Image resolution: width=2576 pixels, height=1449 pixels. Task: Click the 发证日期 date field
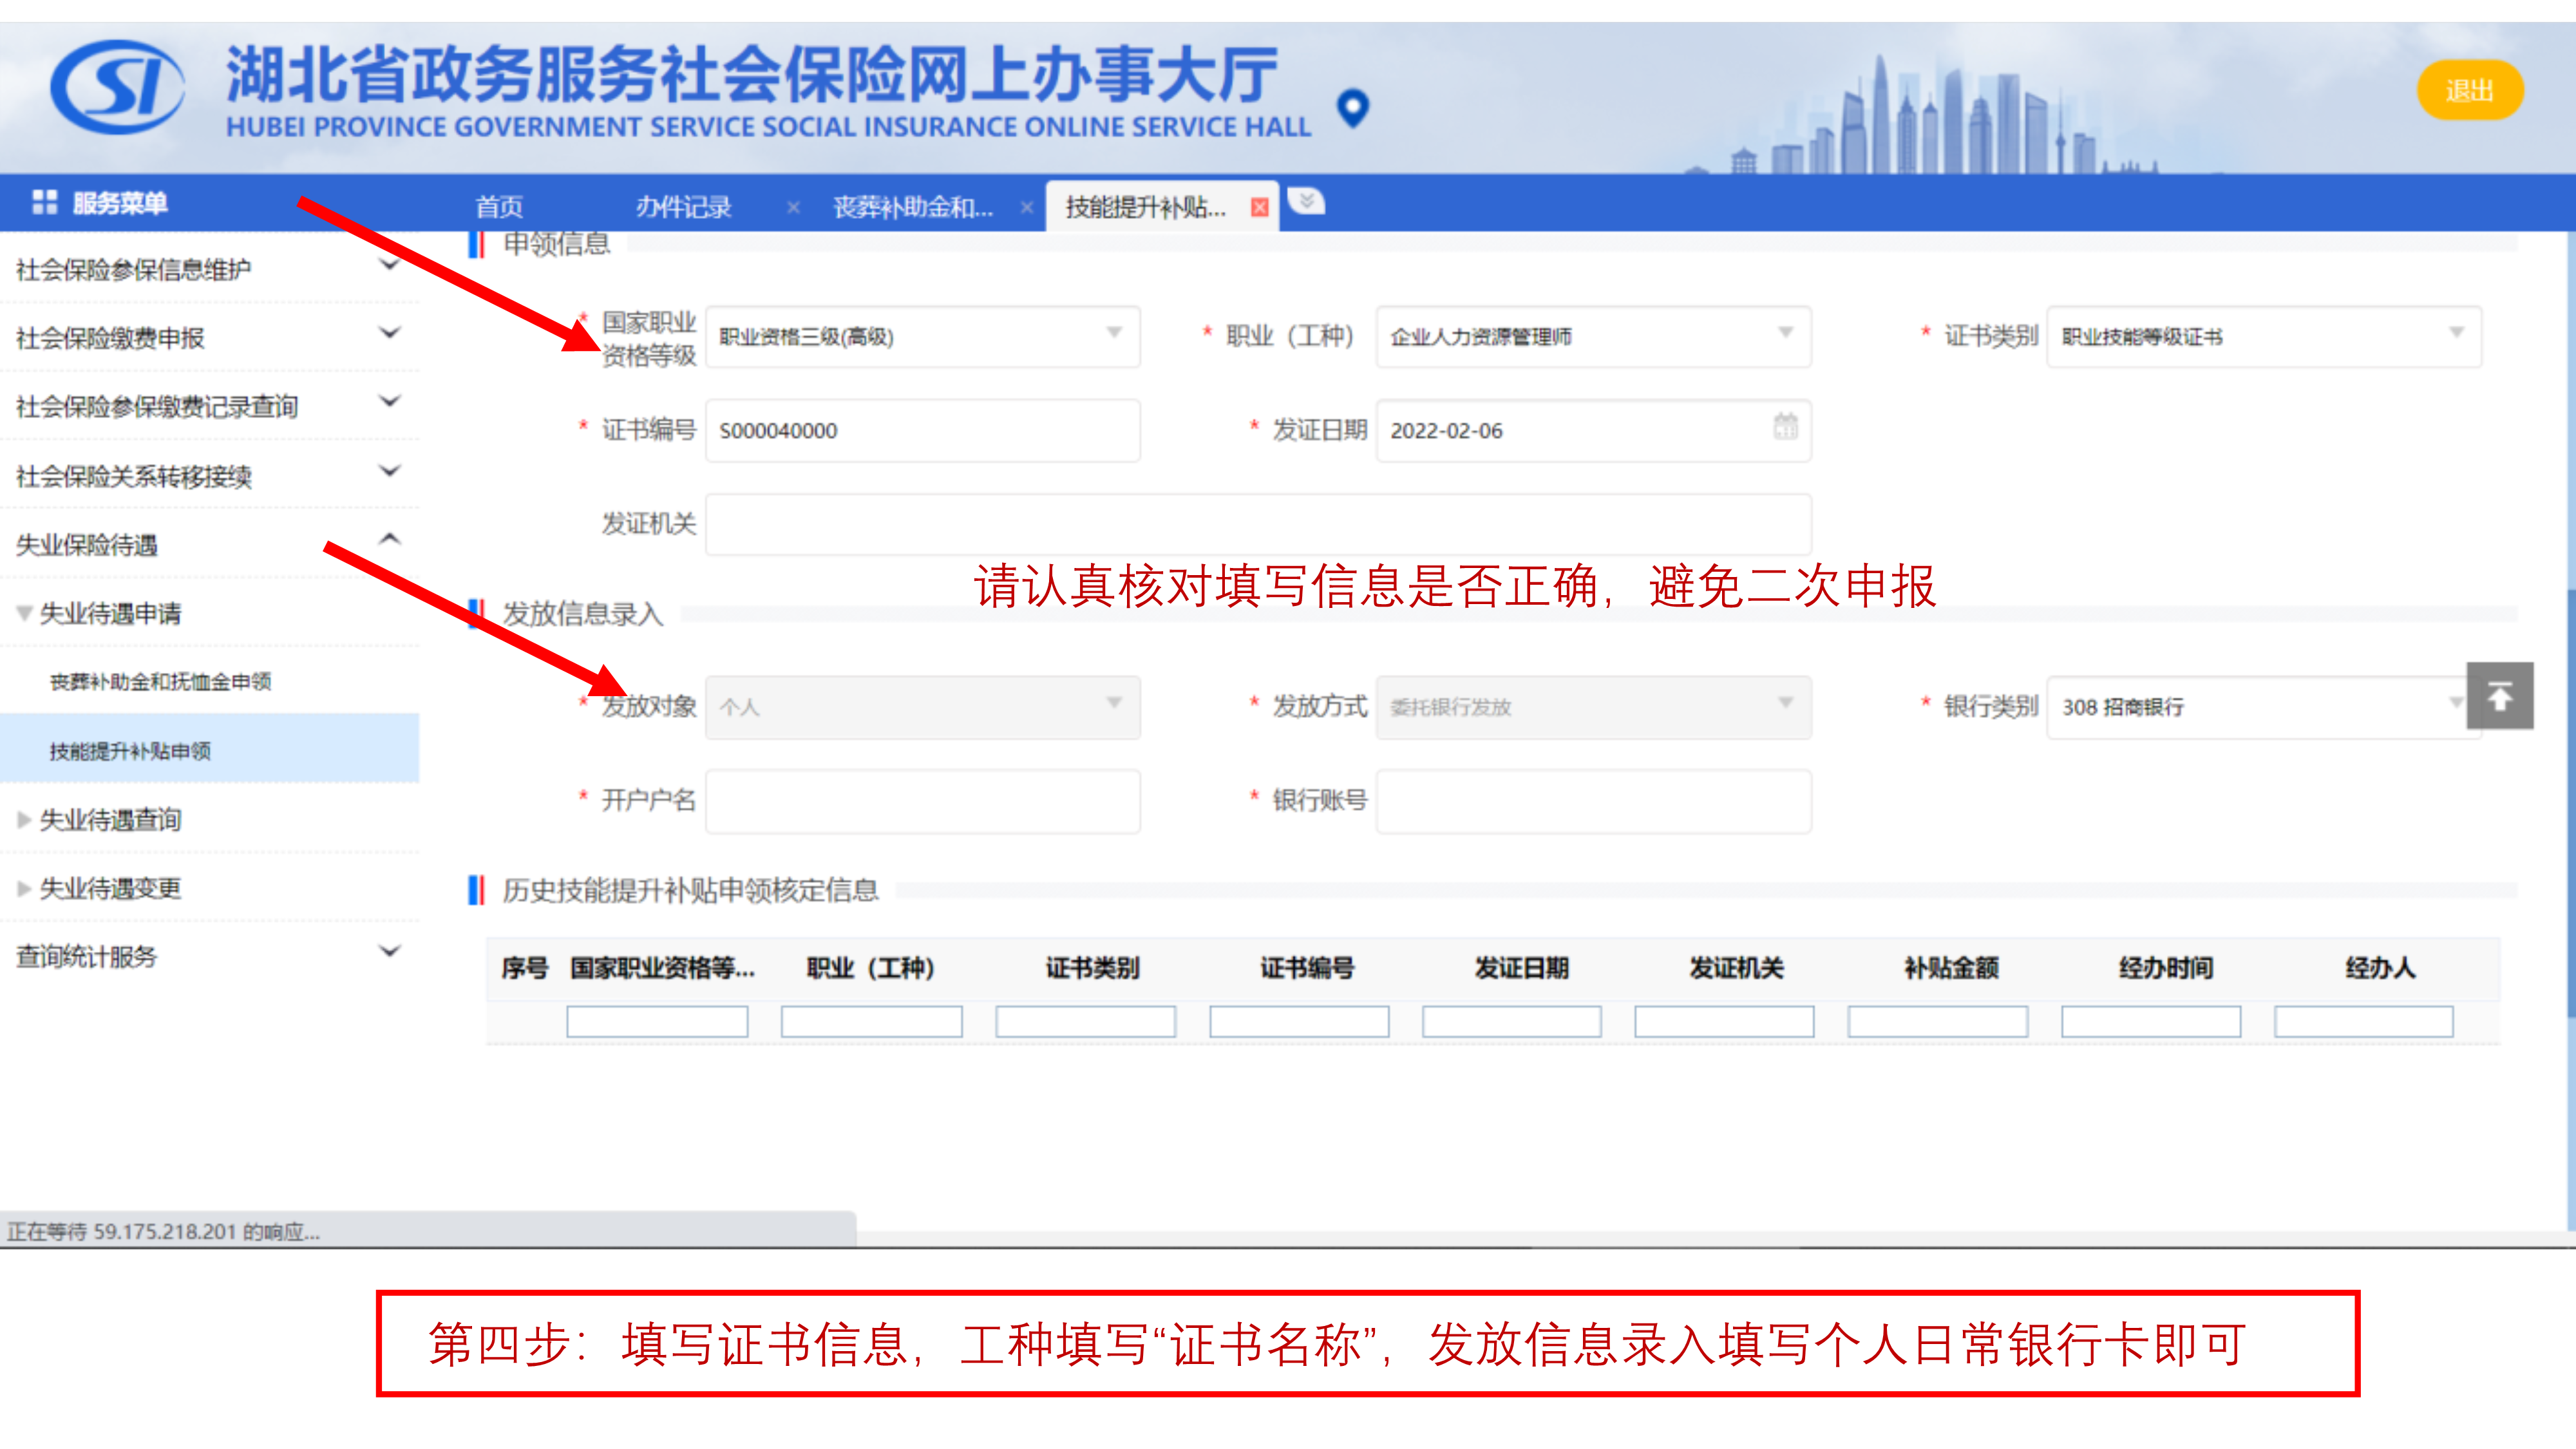tap(1593, 431)
